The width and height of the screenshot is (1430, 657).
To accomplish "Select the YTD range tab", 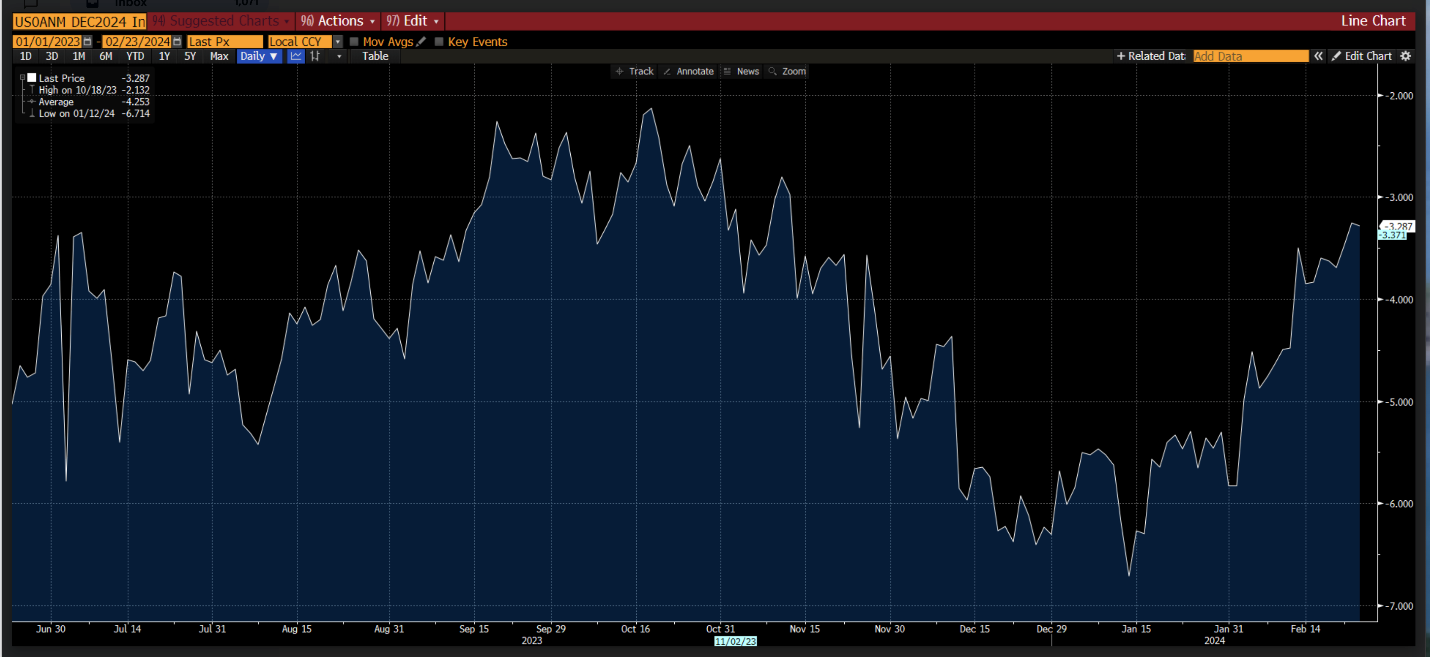I will click(135, 56).
